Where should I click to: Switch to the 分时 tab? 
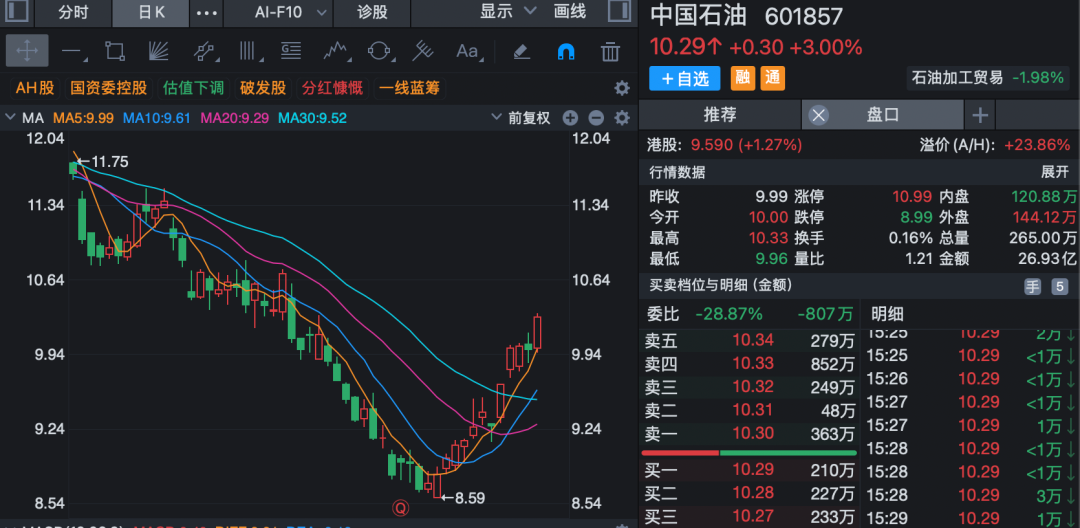73,12
